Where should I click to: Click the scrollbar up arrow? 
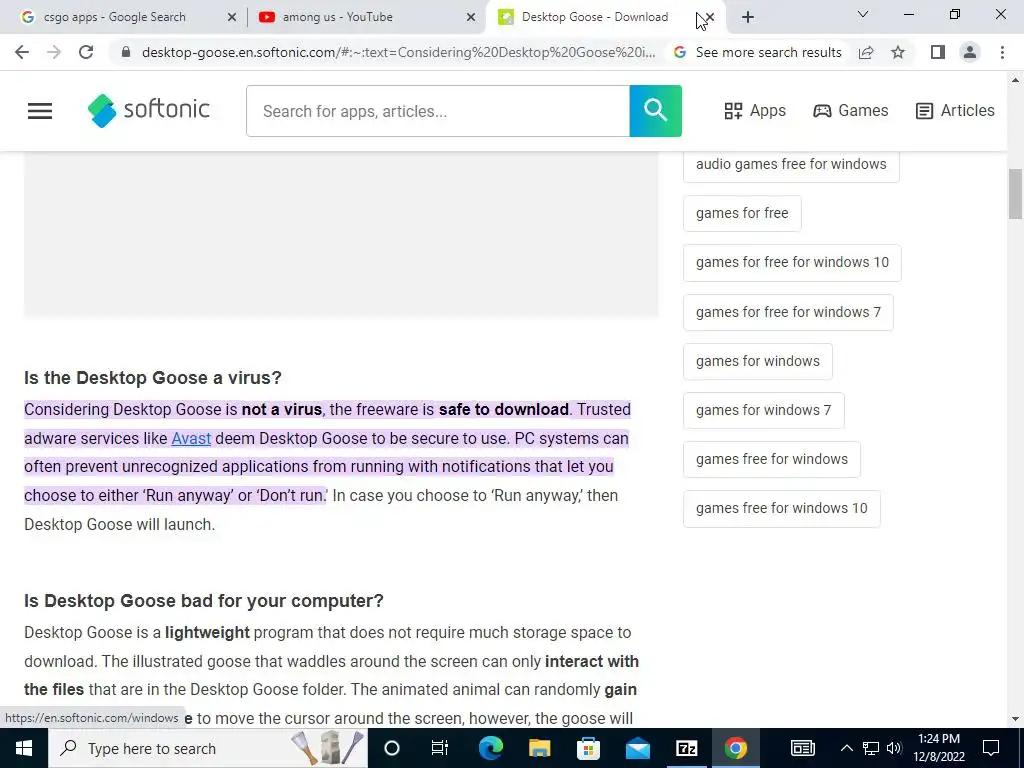click(x=1015, y=80)
